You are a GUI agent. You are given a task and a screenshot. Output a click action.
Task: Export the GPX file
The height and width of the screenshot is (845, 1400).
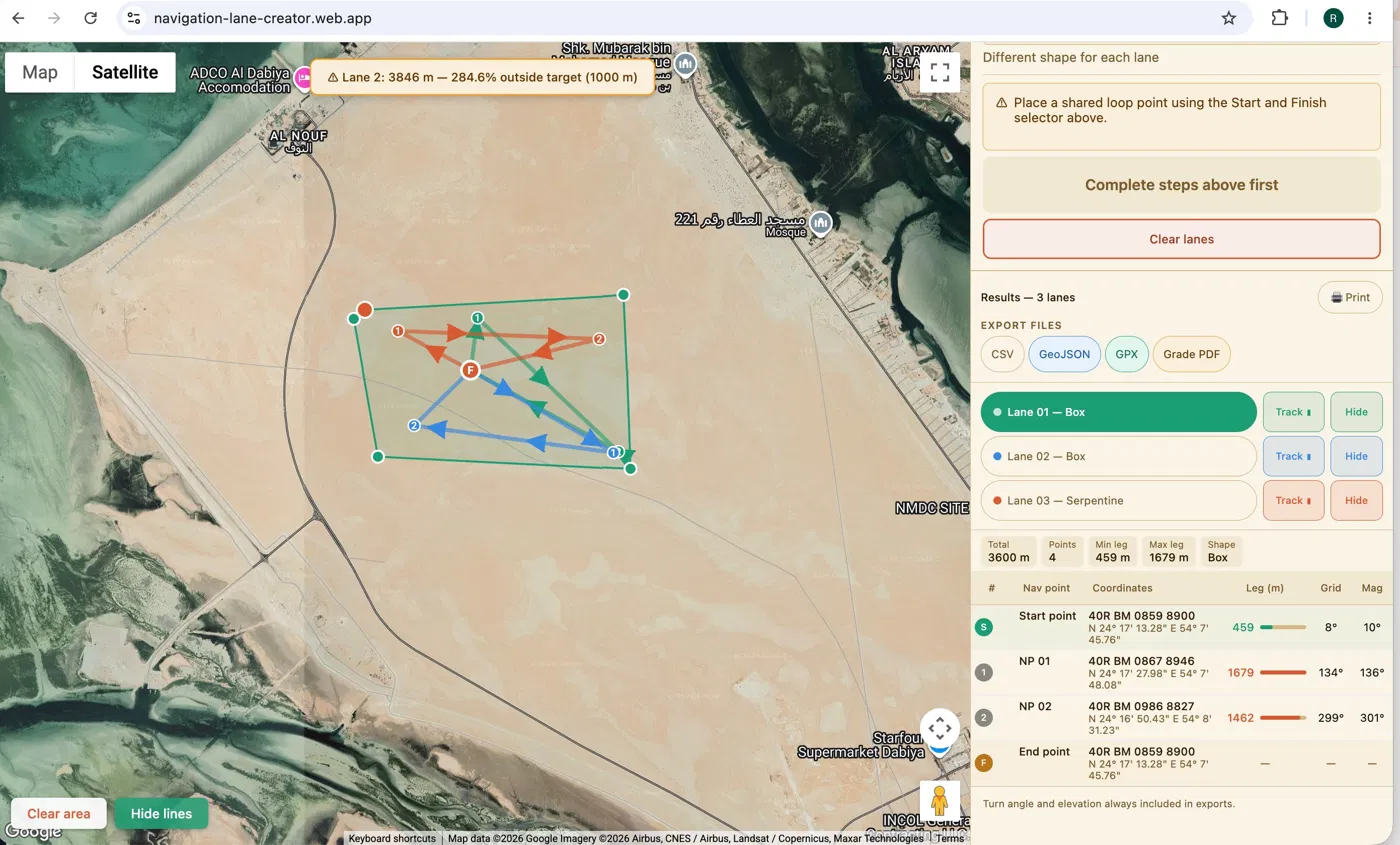coord(1127,354)
